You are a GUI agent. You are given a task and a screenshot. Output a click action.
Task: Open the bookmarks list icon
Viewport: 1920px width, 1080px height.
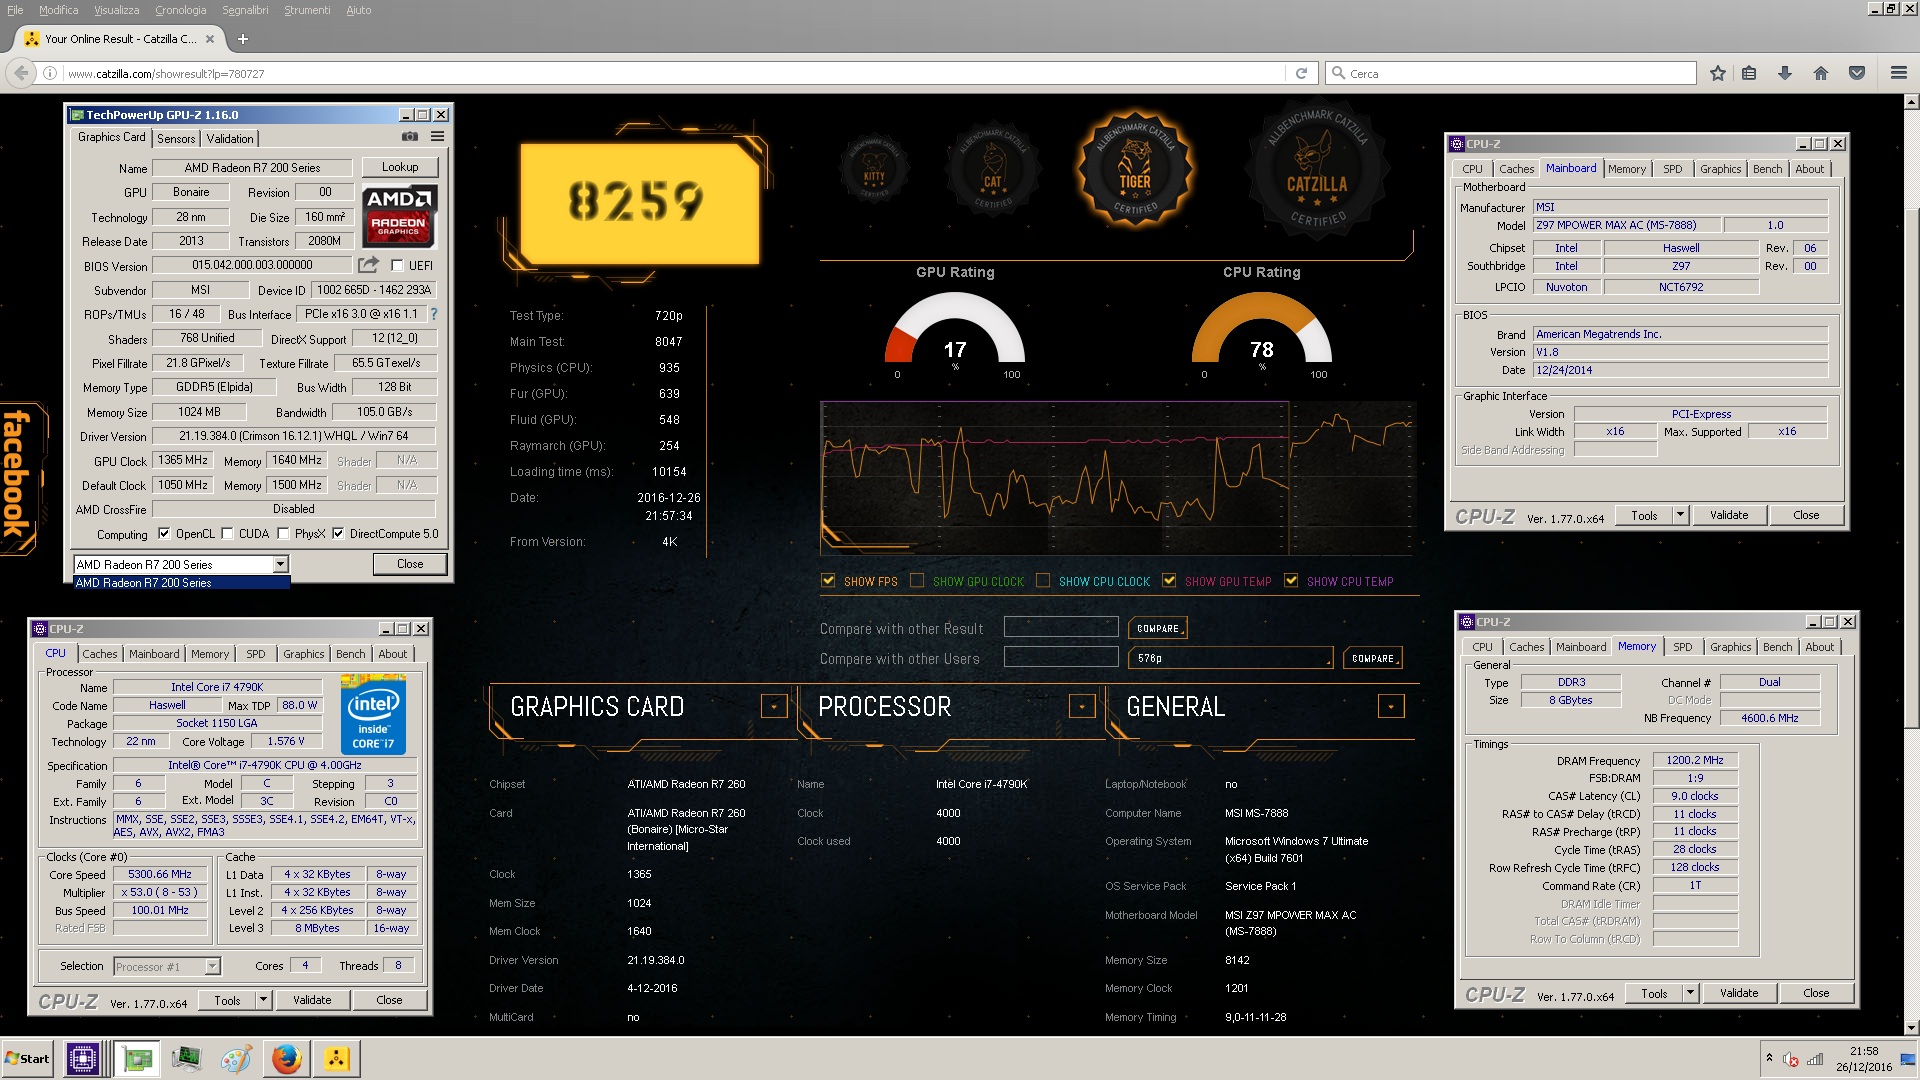click(x=1749, y=73)
